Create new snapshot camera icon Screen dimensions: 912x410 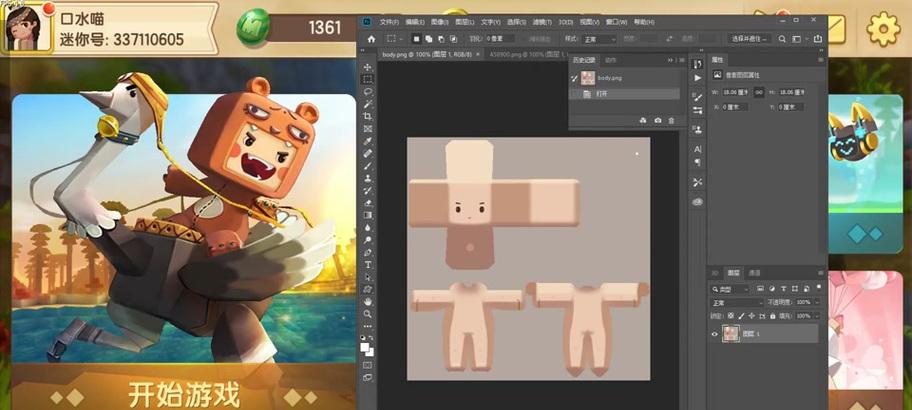pos(657,120)
